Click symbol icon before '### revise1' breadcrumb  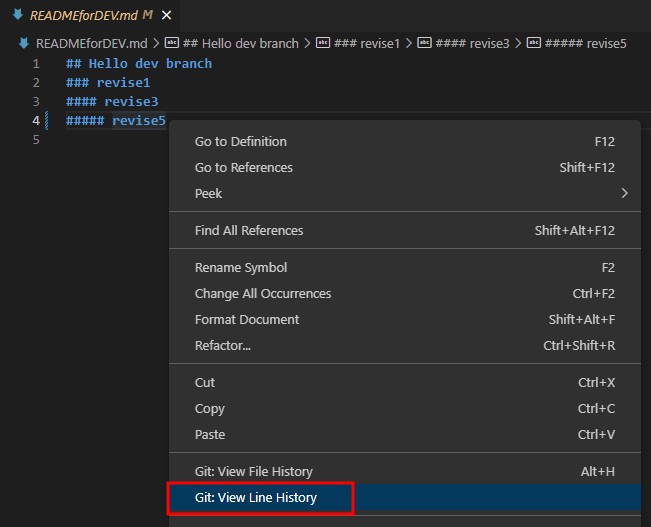(323, 43)
